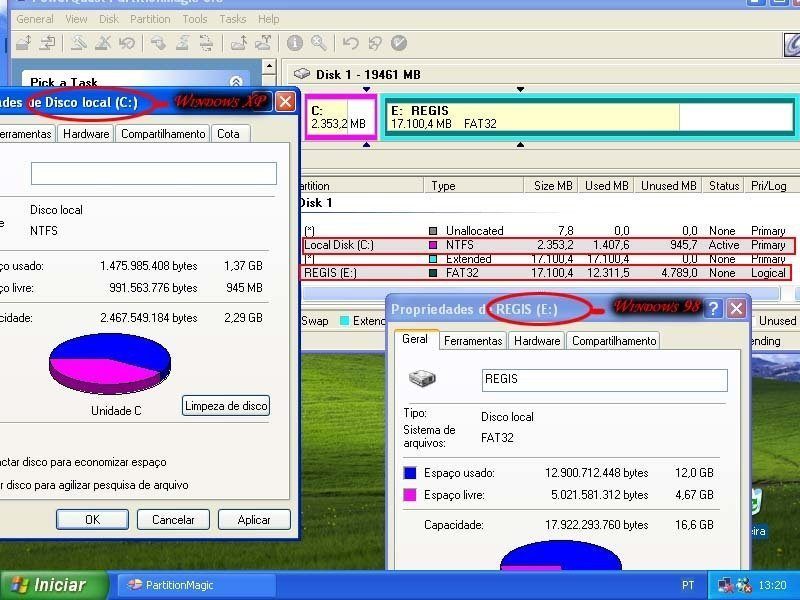The image size is (800, 600).
Task: Click the magnifier Check for Errors icon
Action: coord(319,43)
